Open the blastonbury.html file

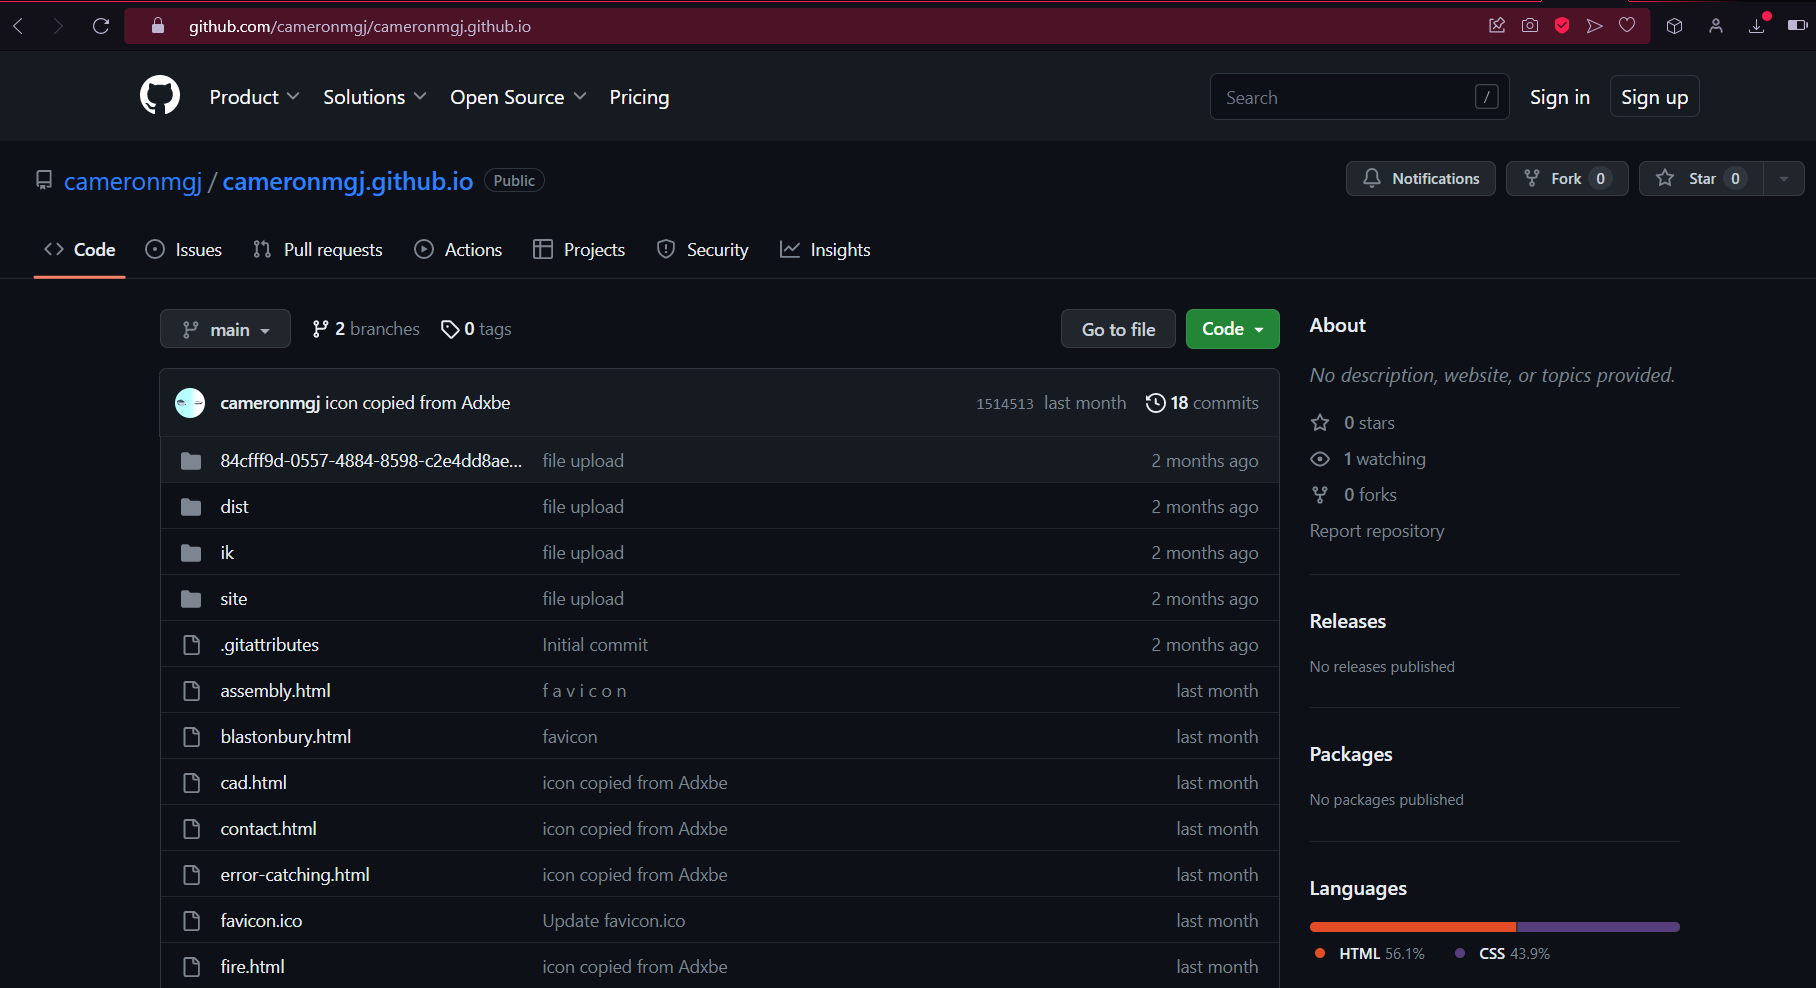click(x=286, y=737)
